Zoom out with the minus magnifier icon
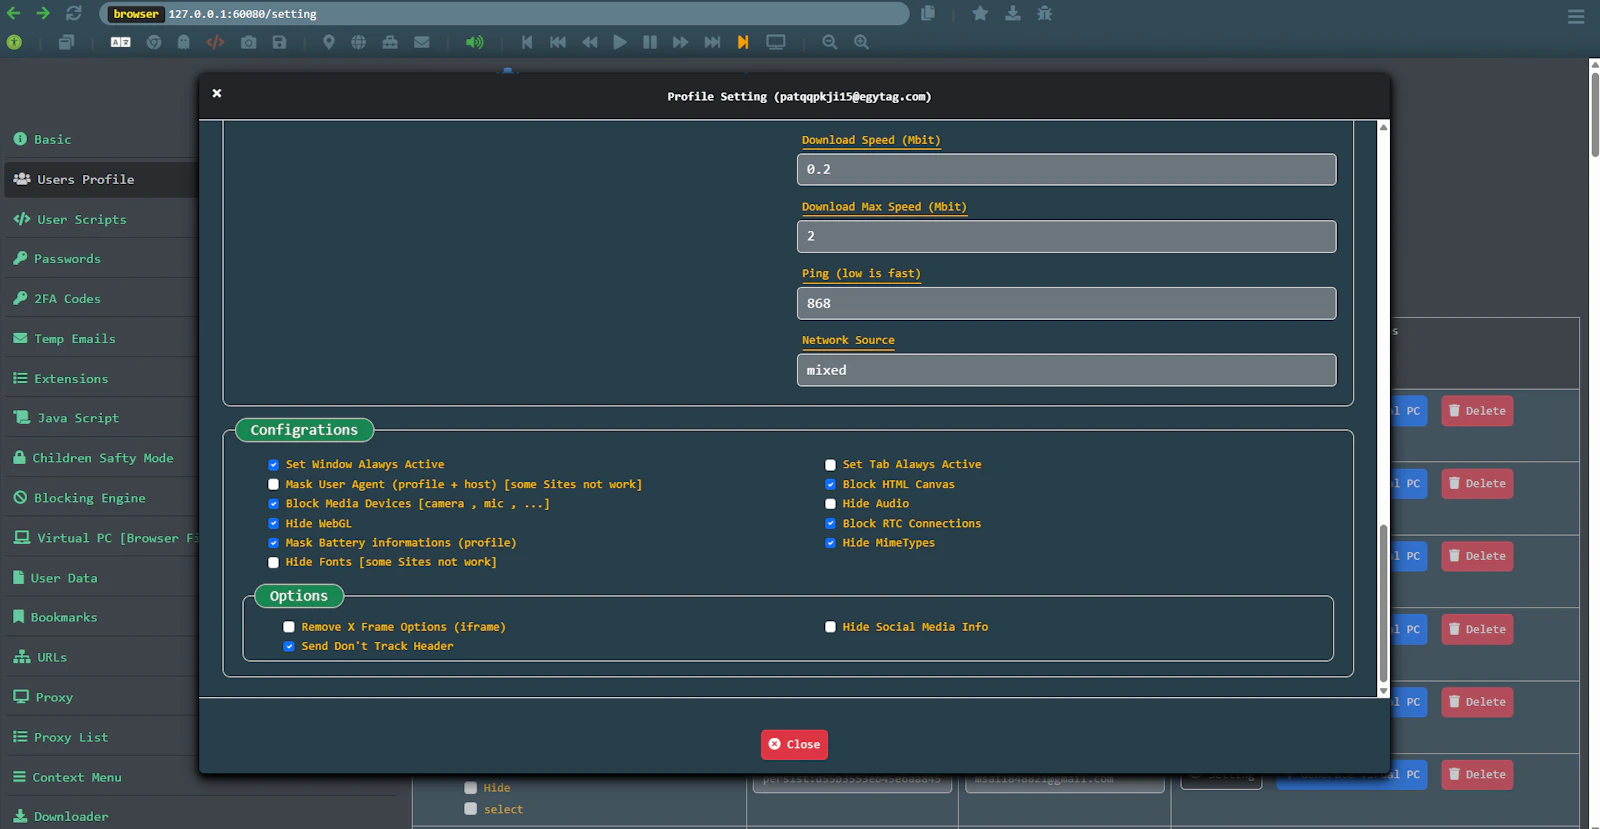1600x829 pixels. click(x=830, y=42)
